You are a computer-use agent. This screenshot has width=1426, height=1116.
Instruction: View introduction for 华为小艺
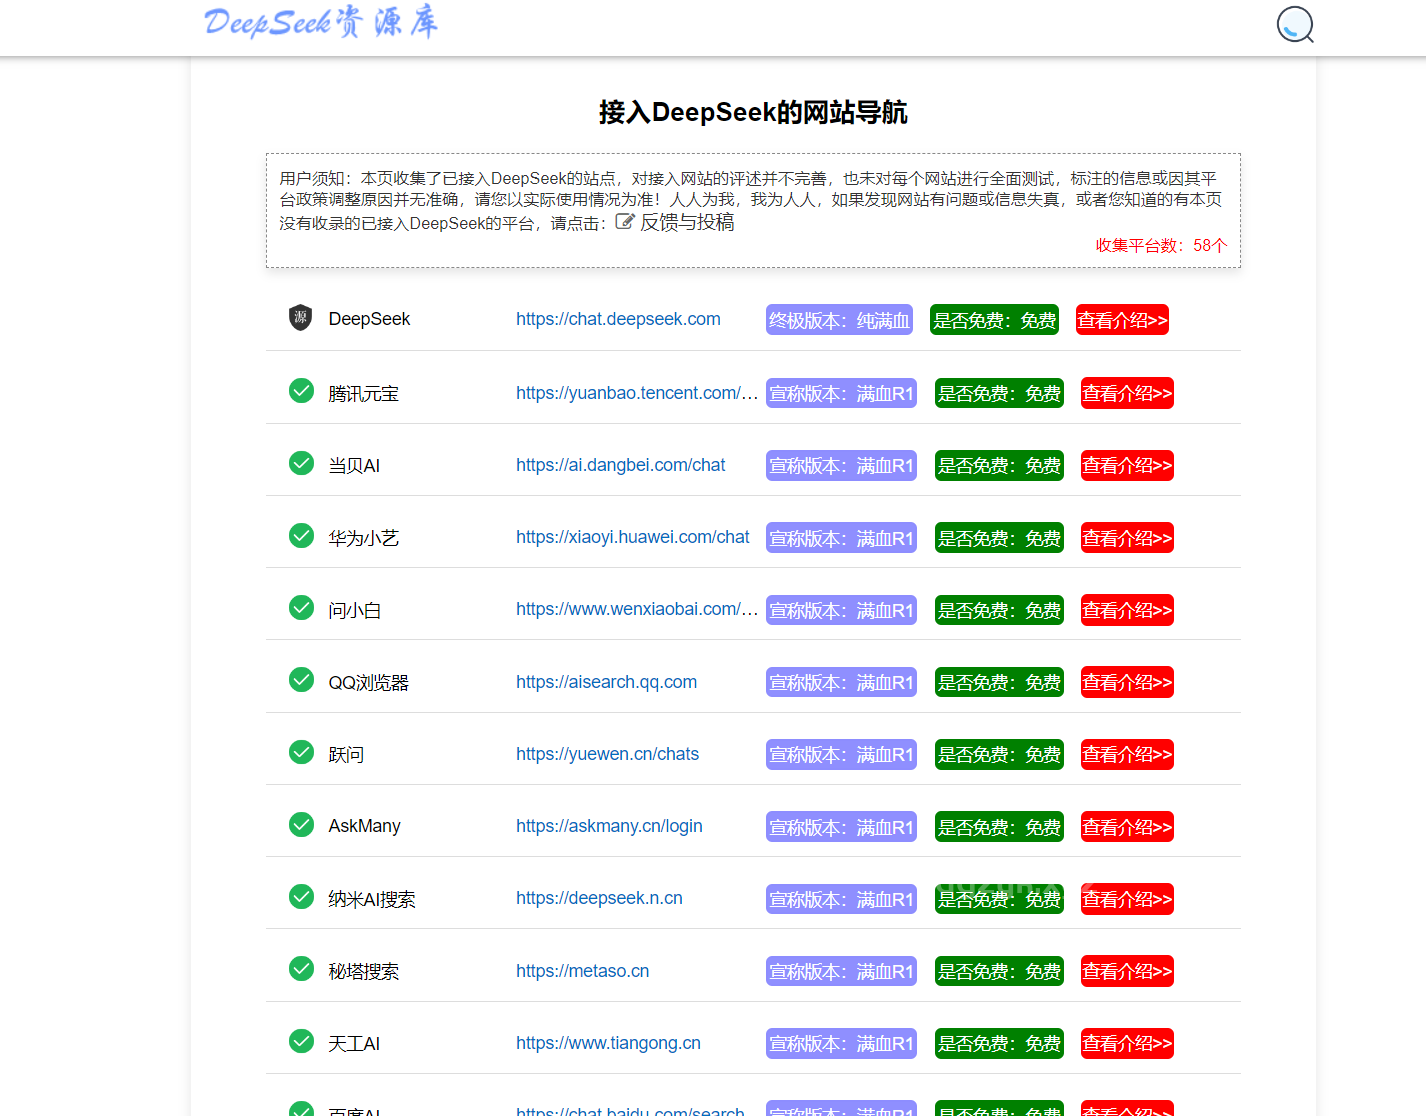coord(1127,538)
